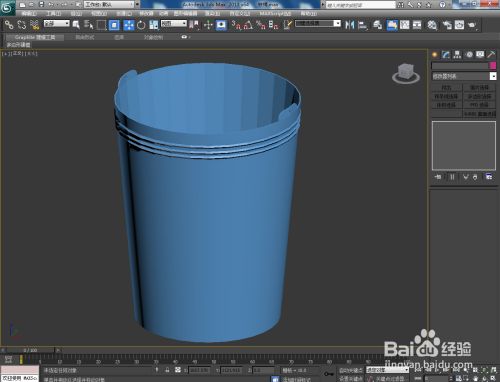500x382 pixels.
Task: Open the 编辑(E) Edit menu
Action: 29,14
